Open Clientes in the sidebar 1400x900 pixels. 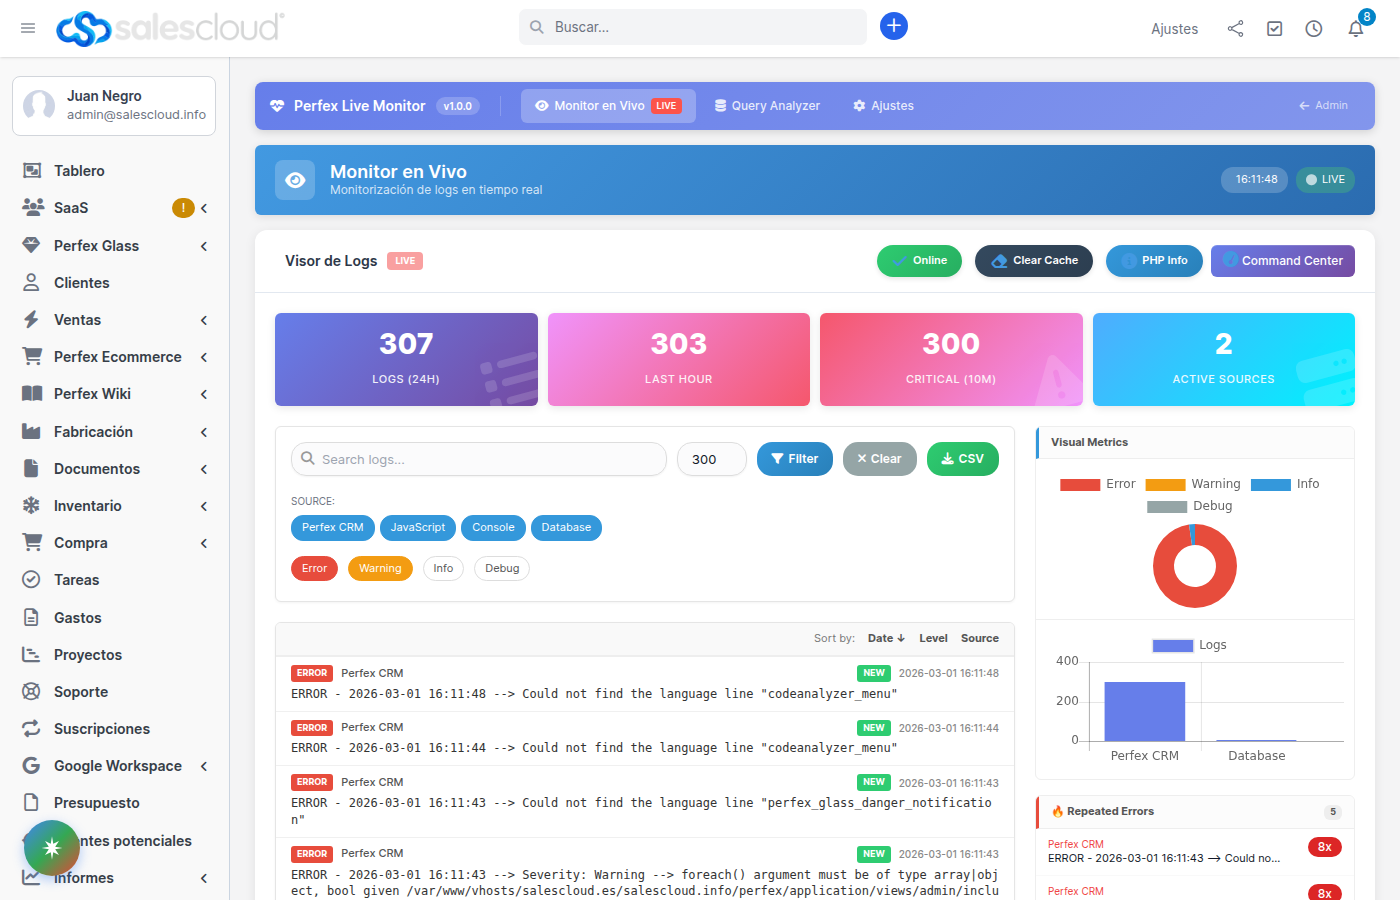coord(81,283)
